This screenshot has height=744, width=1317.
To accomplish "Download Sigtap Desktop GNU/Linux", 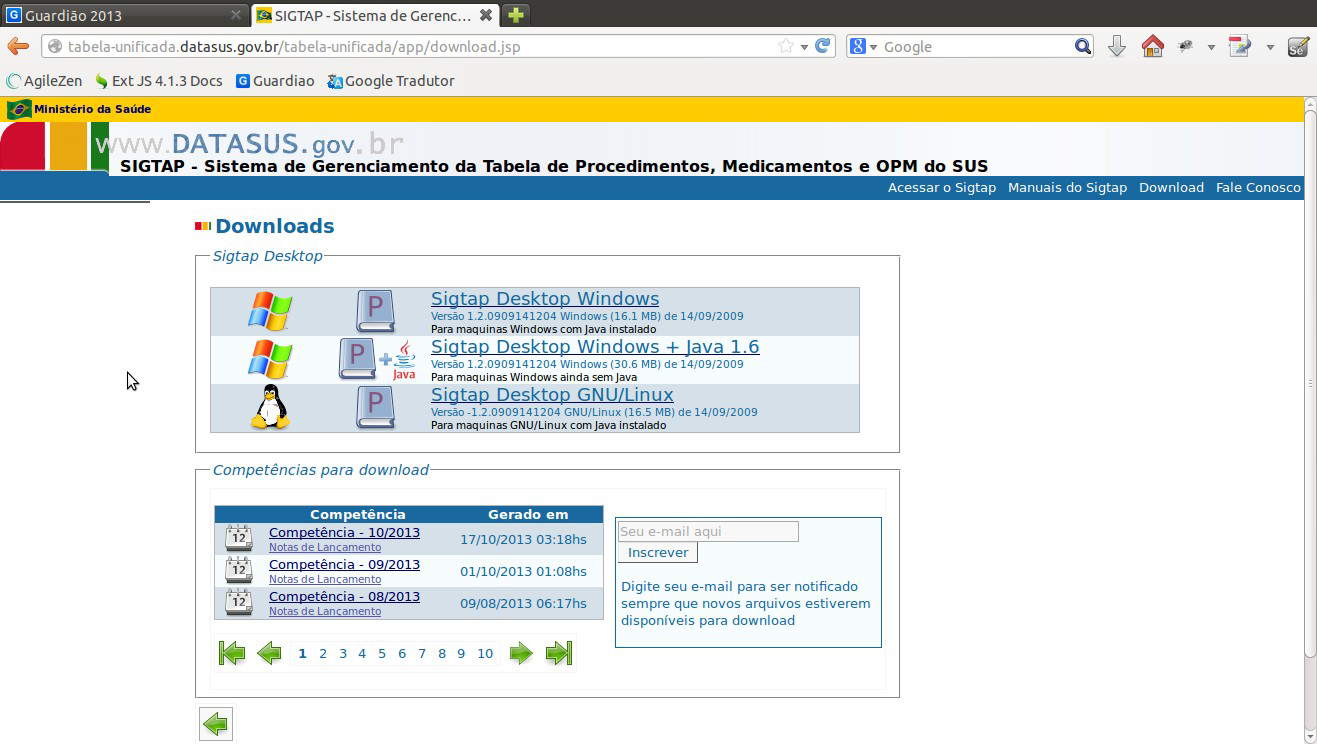I will click(x=552, y=395).
